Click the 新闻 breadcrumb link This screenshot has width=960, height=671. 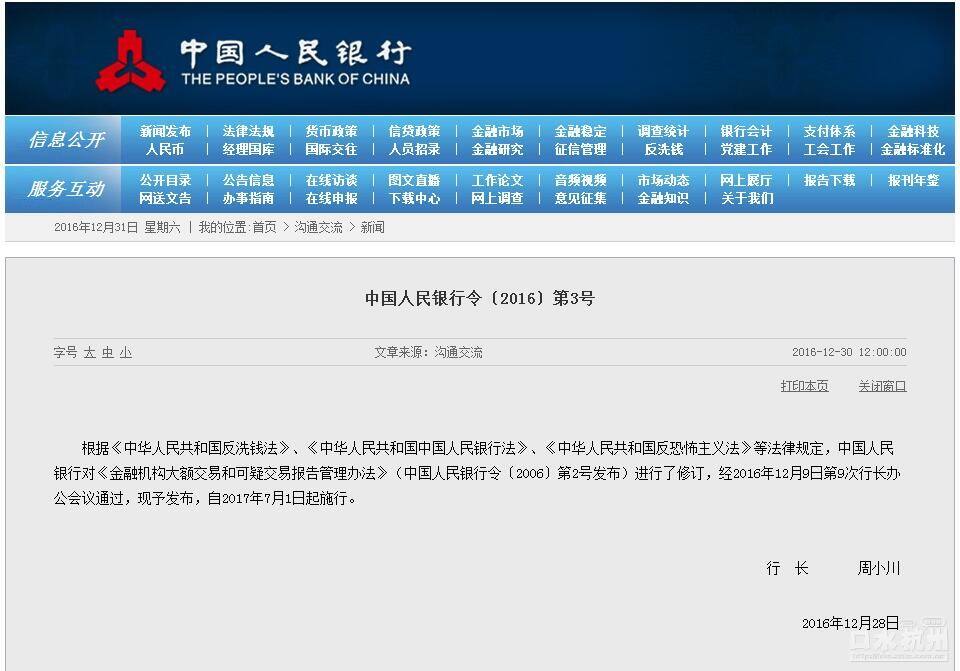pyautogui.click(x=372, y=227)
